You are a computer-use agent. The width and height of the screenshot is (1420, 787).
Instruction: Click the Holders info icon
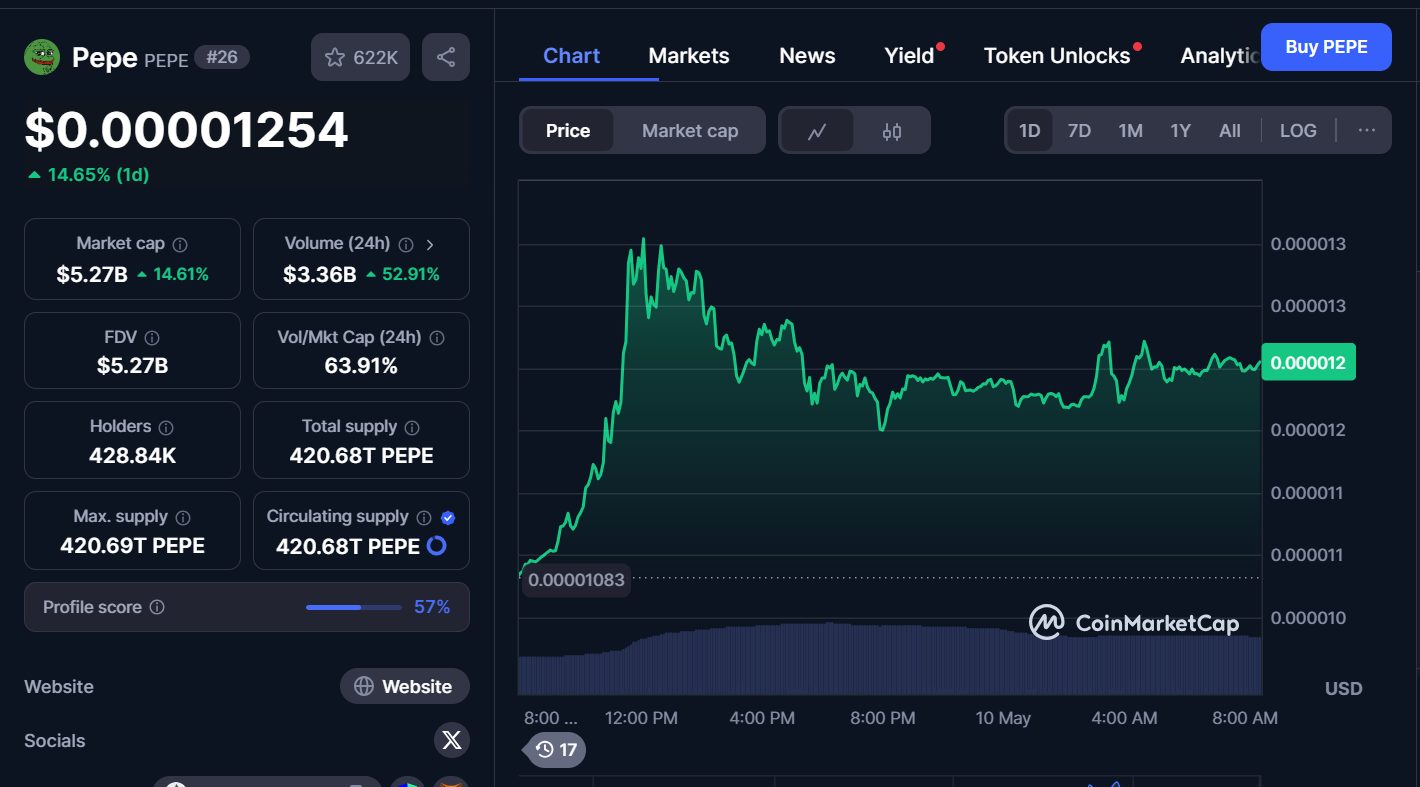(x=166, y=427)
